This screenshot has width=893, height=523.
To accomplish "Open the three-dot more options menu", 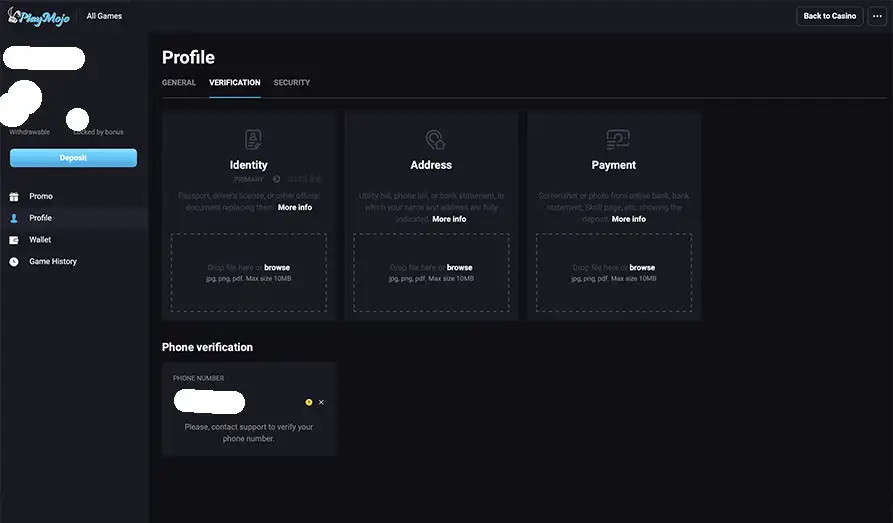I will 877,16.
